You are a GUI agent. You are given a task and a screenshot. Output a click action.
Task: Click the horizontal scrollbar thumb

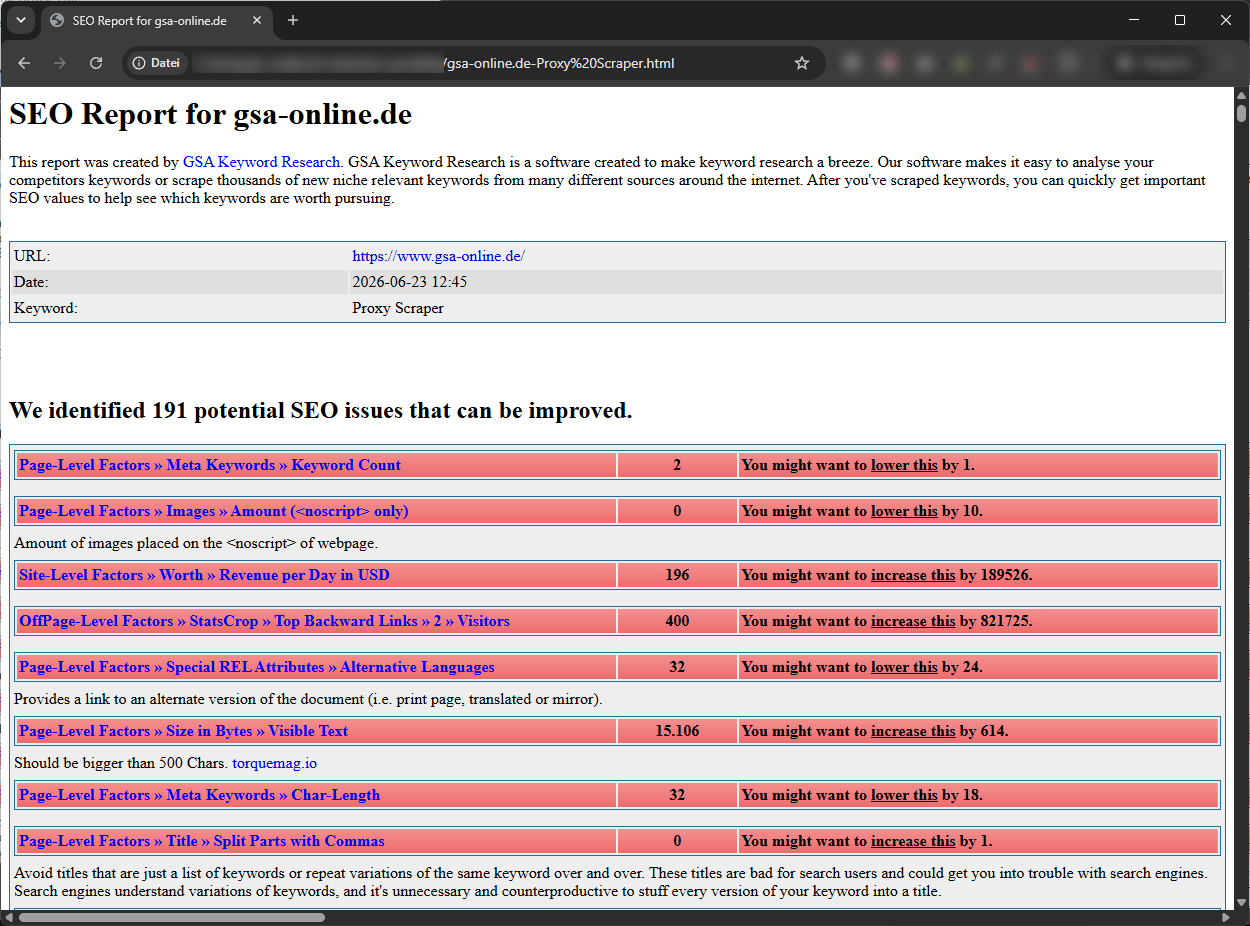[x=171, y=917]
